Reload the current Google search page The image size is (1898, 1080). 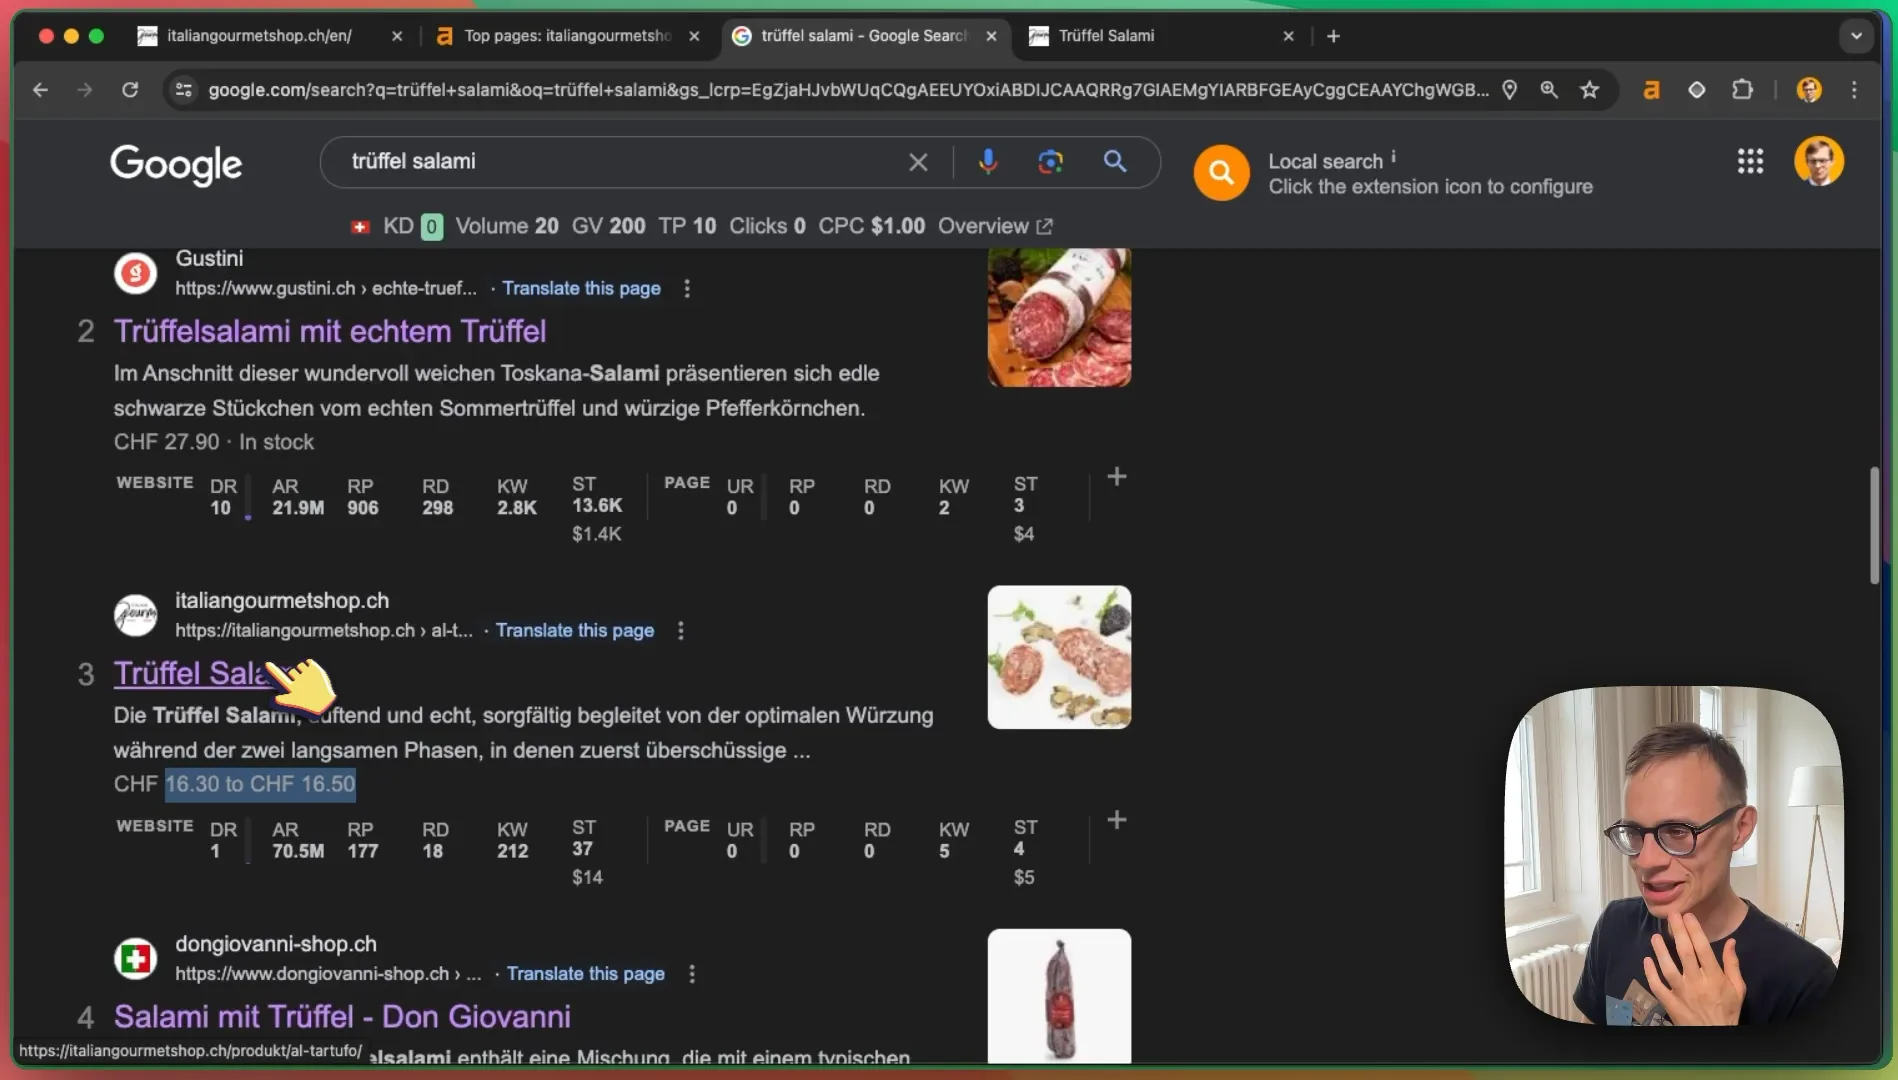(130, 90)
